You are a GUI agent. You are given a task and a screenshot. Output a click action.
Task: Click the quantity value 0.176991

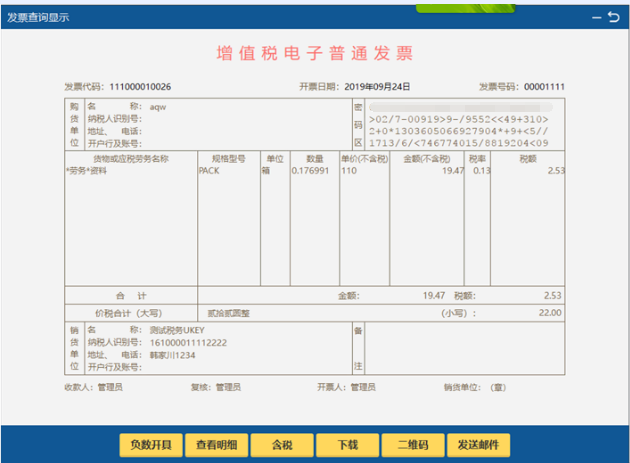click(x=310, y=171)
